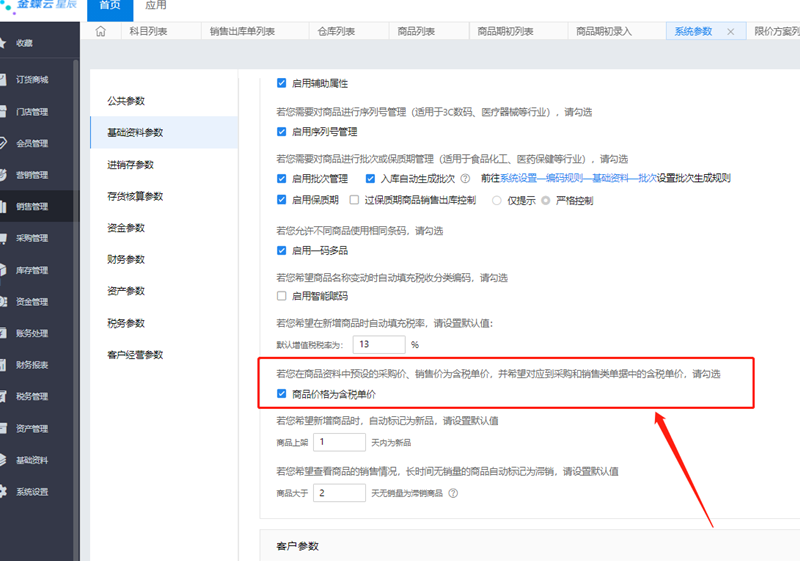Switch to 销售出库单列表 tab
This screenshot has height=561, width=800.
point(242,32)
